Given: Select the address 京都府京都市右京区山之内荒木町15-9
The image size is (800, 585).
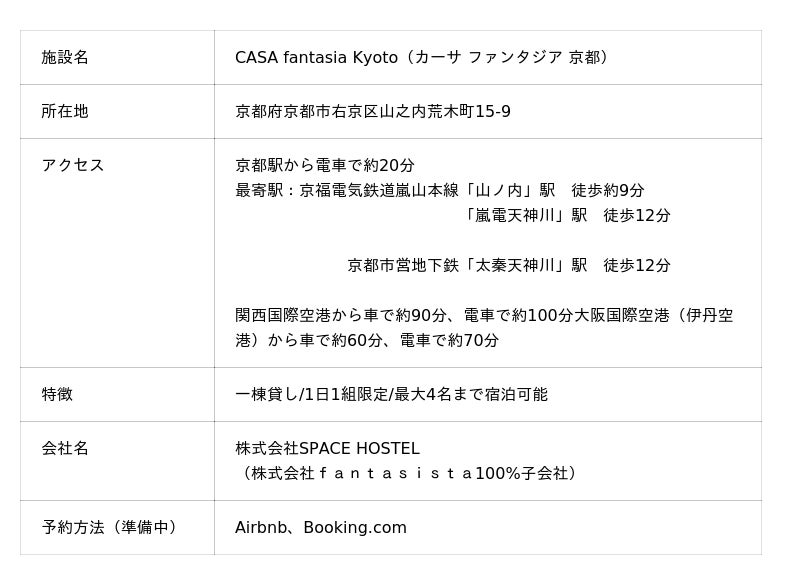Looking at the screenshot, I should (x=372, y=112).
